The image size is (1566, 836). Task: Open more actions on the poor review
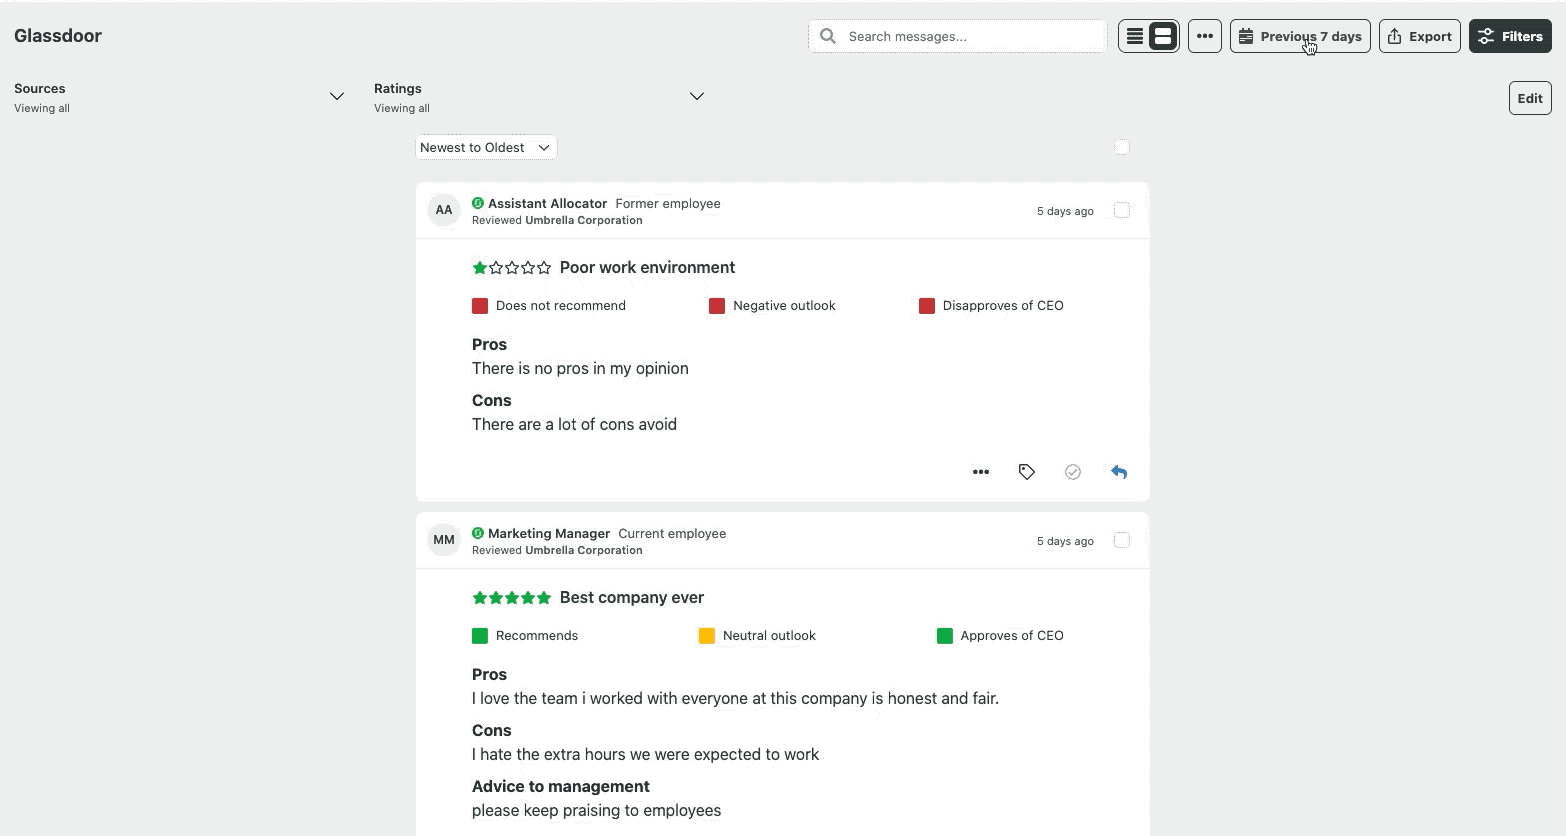[980, 471]
